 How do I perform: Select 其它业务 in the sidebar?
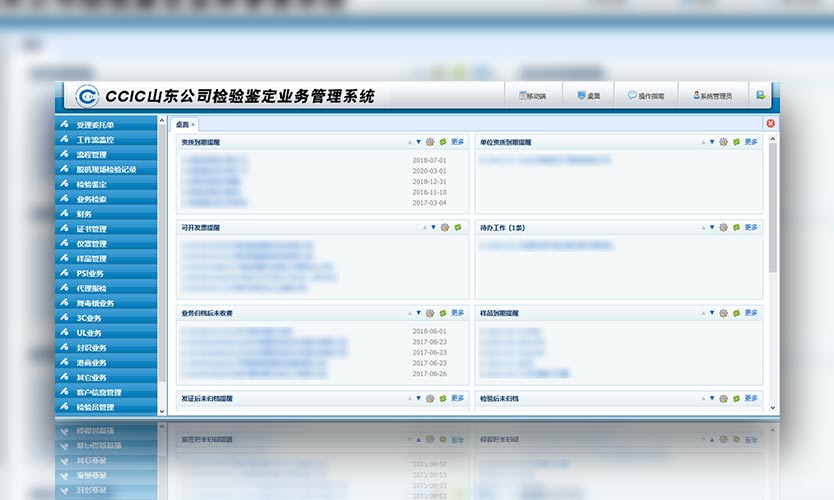pos(106,378)
